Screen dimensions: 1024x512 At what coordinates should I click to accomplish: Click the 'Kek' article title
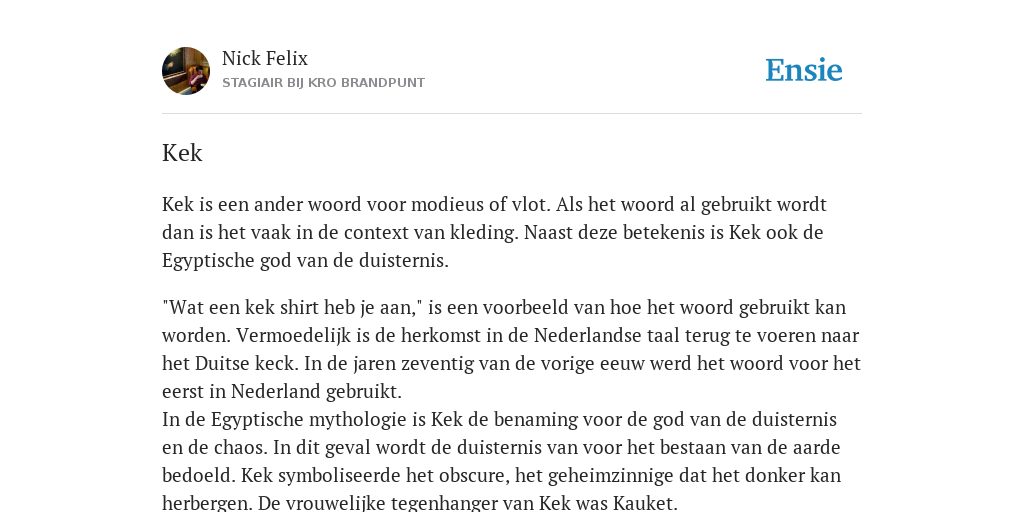click(182, 153)
